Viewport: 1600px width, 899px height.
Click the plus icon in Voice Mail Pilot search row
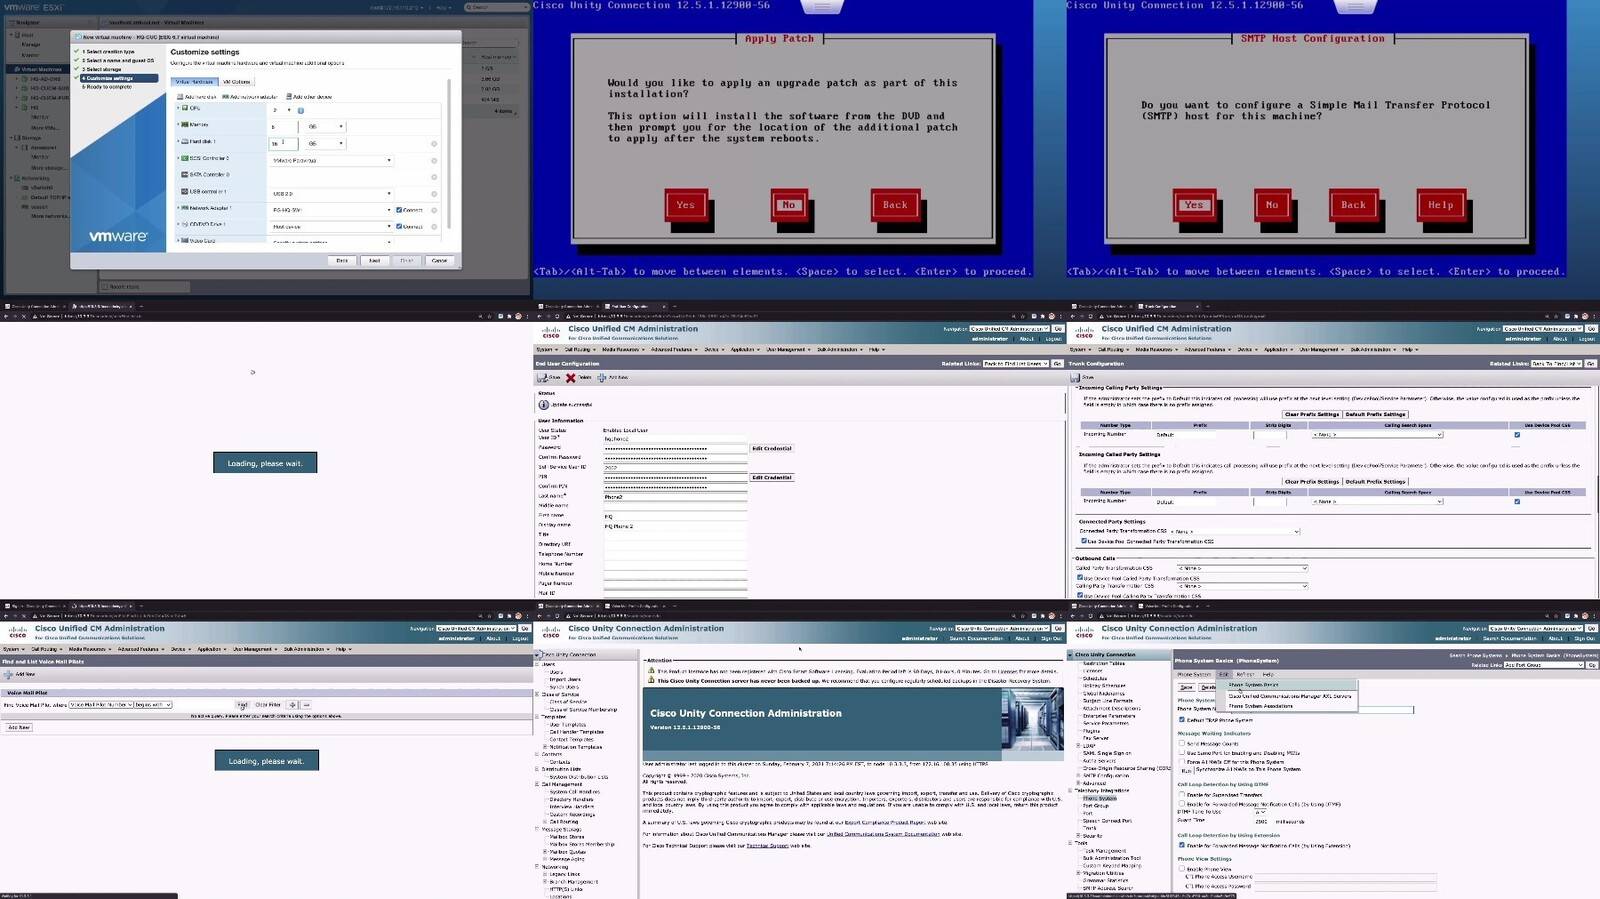click(292, 705)
